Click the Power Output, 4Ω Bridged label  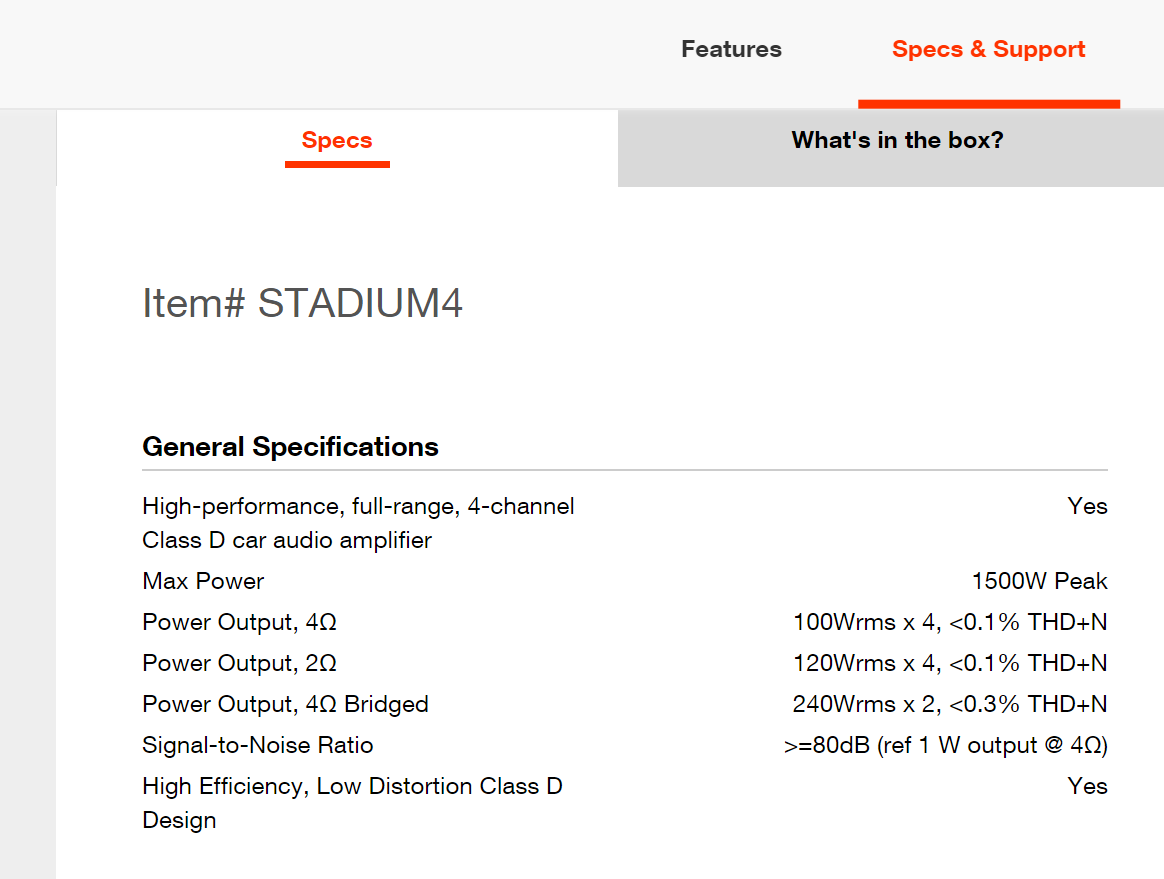(x=285, y=704)
